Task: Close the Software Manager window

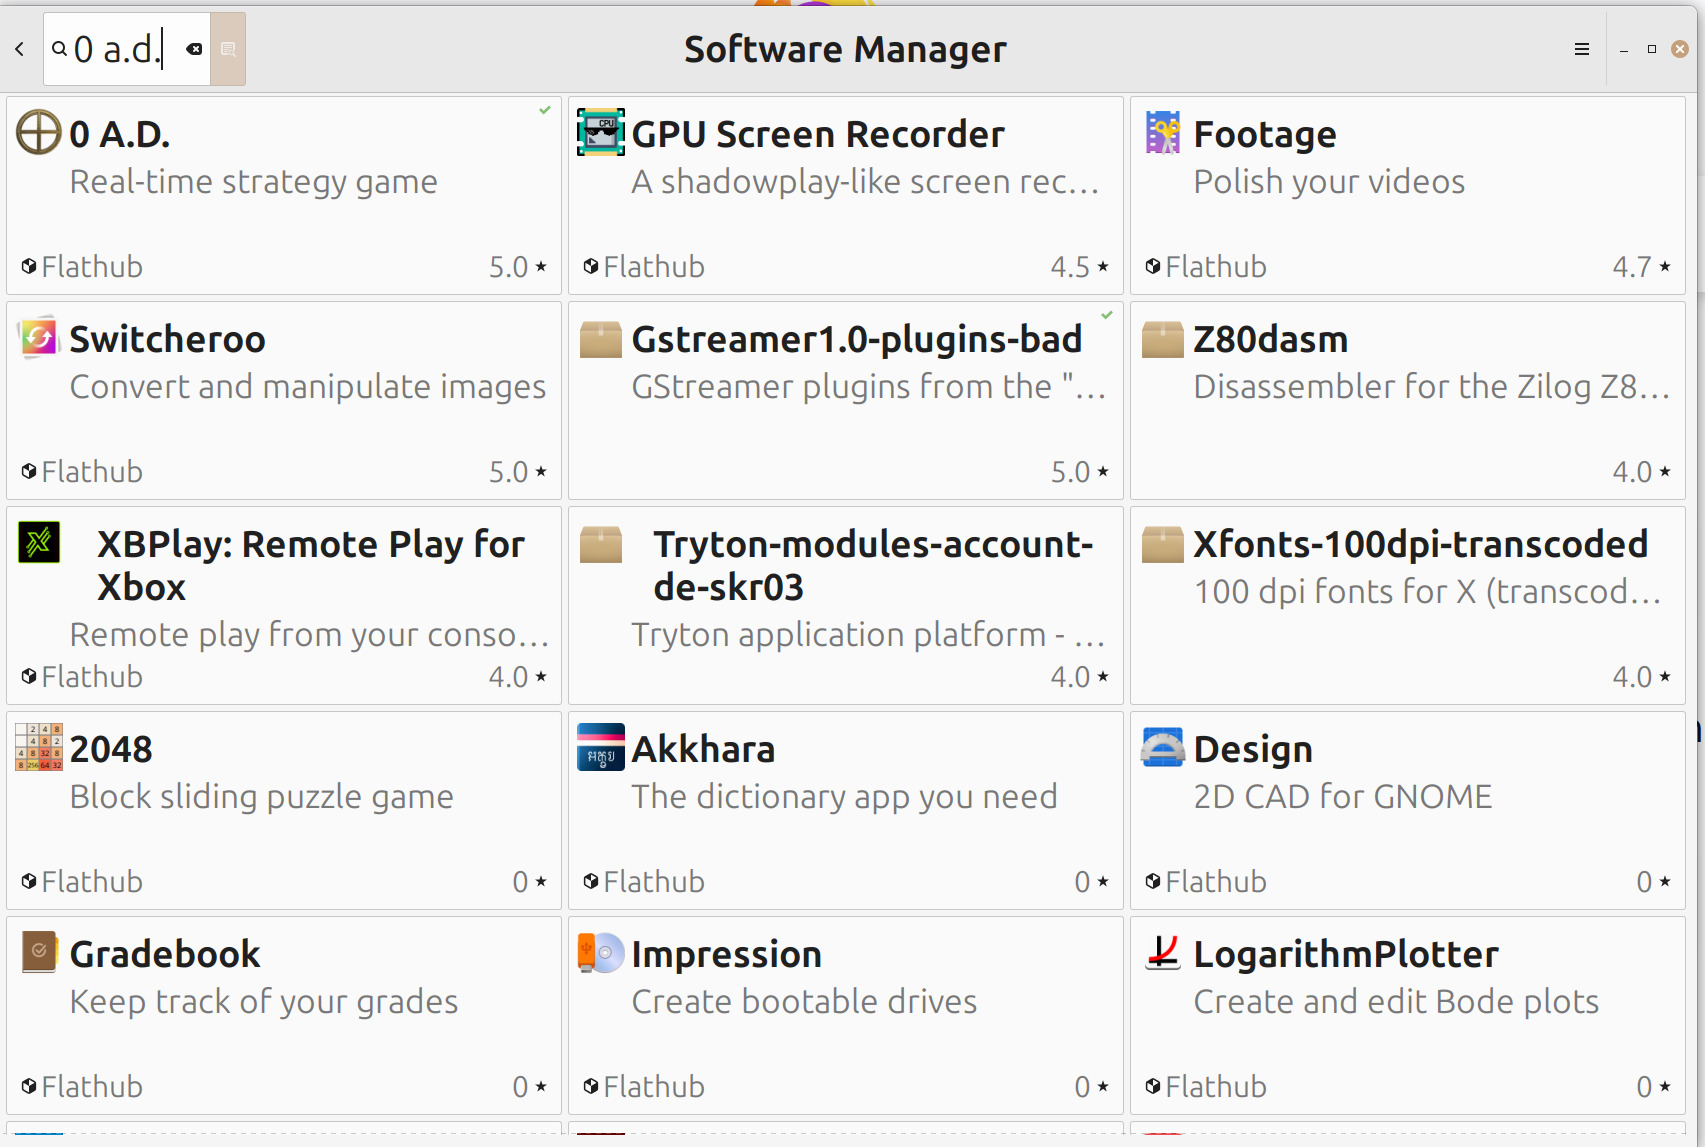Action: [x=1680, y=49]
